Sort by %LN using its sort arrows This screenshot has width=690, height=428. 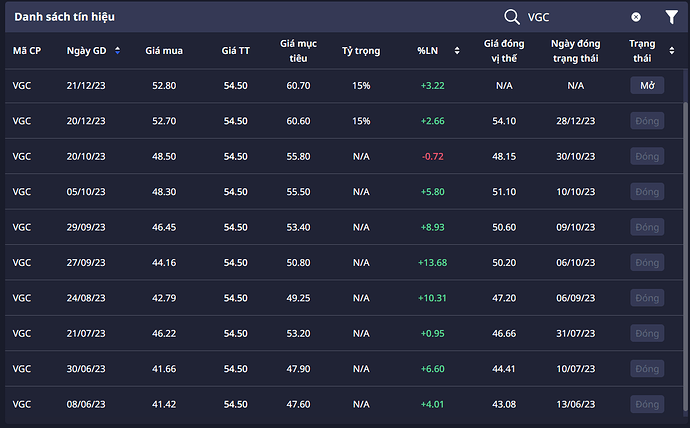457,51
